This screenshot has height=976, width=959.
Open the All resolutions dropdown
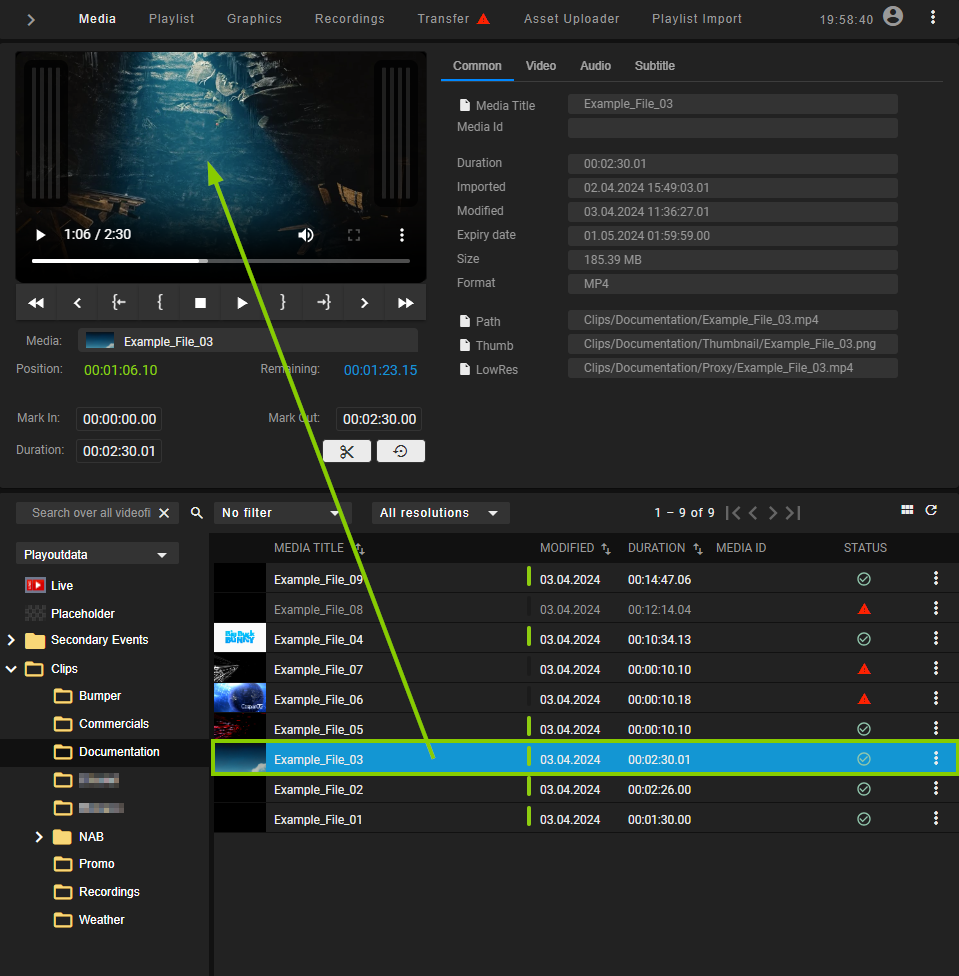tap(440, 512)
